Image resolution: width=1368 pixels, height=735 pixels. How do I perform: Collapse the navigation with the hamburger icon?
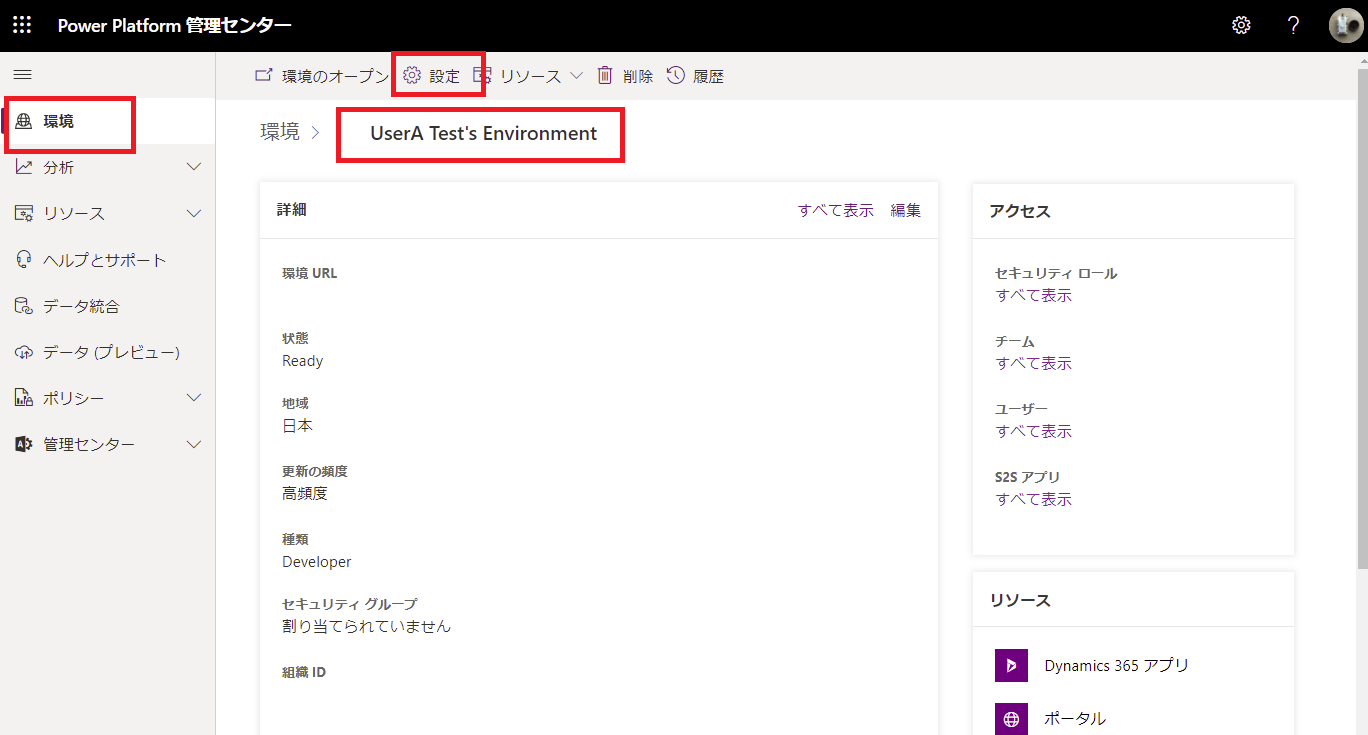coord(21,73)
